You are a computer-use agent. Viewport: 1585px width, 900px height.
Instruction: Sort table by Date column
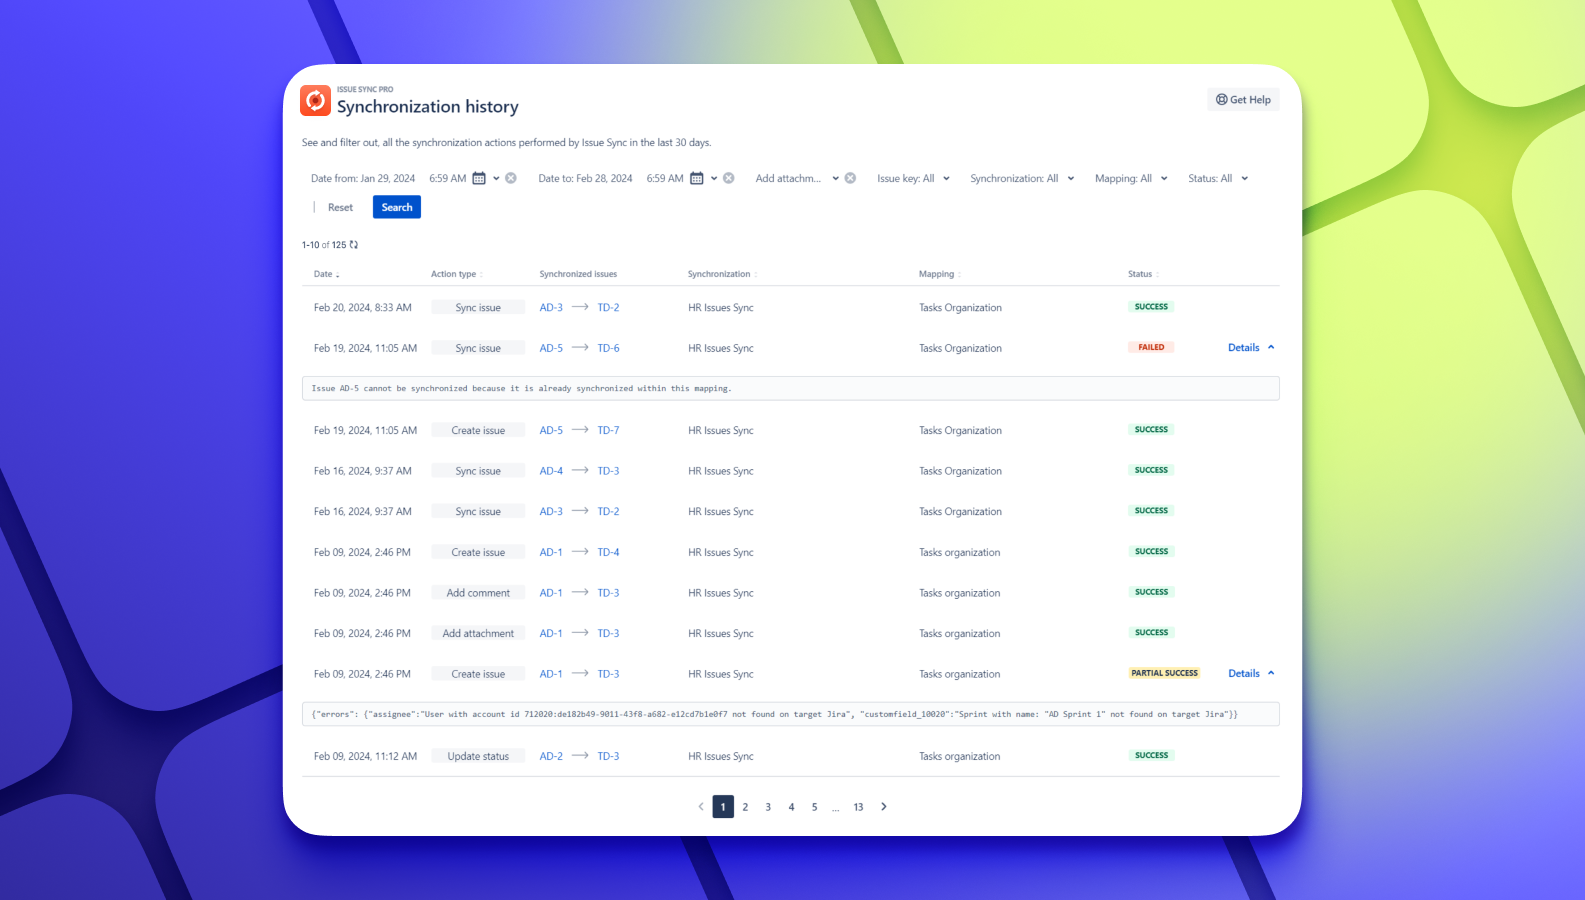pyautogui.click(x=326, y=274)
